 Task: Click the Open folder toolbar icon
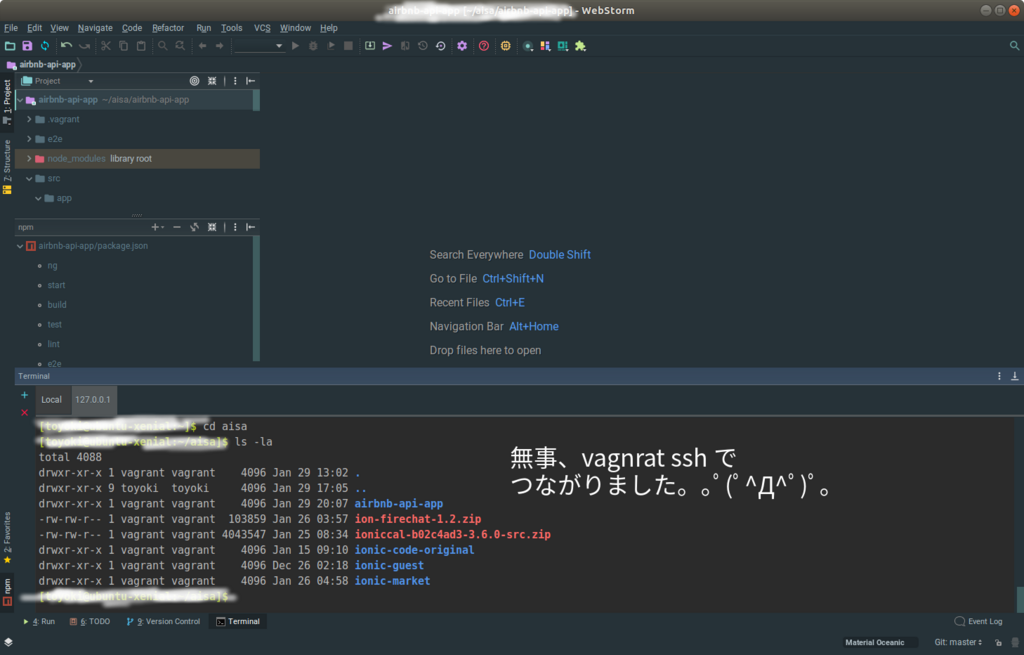[10, 46]
